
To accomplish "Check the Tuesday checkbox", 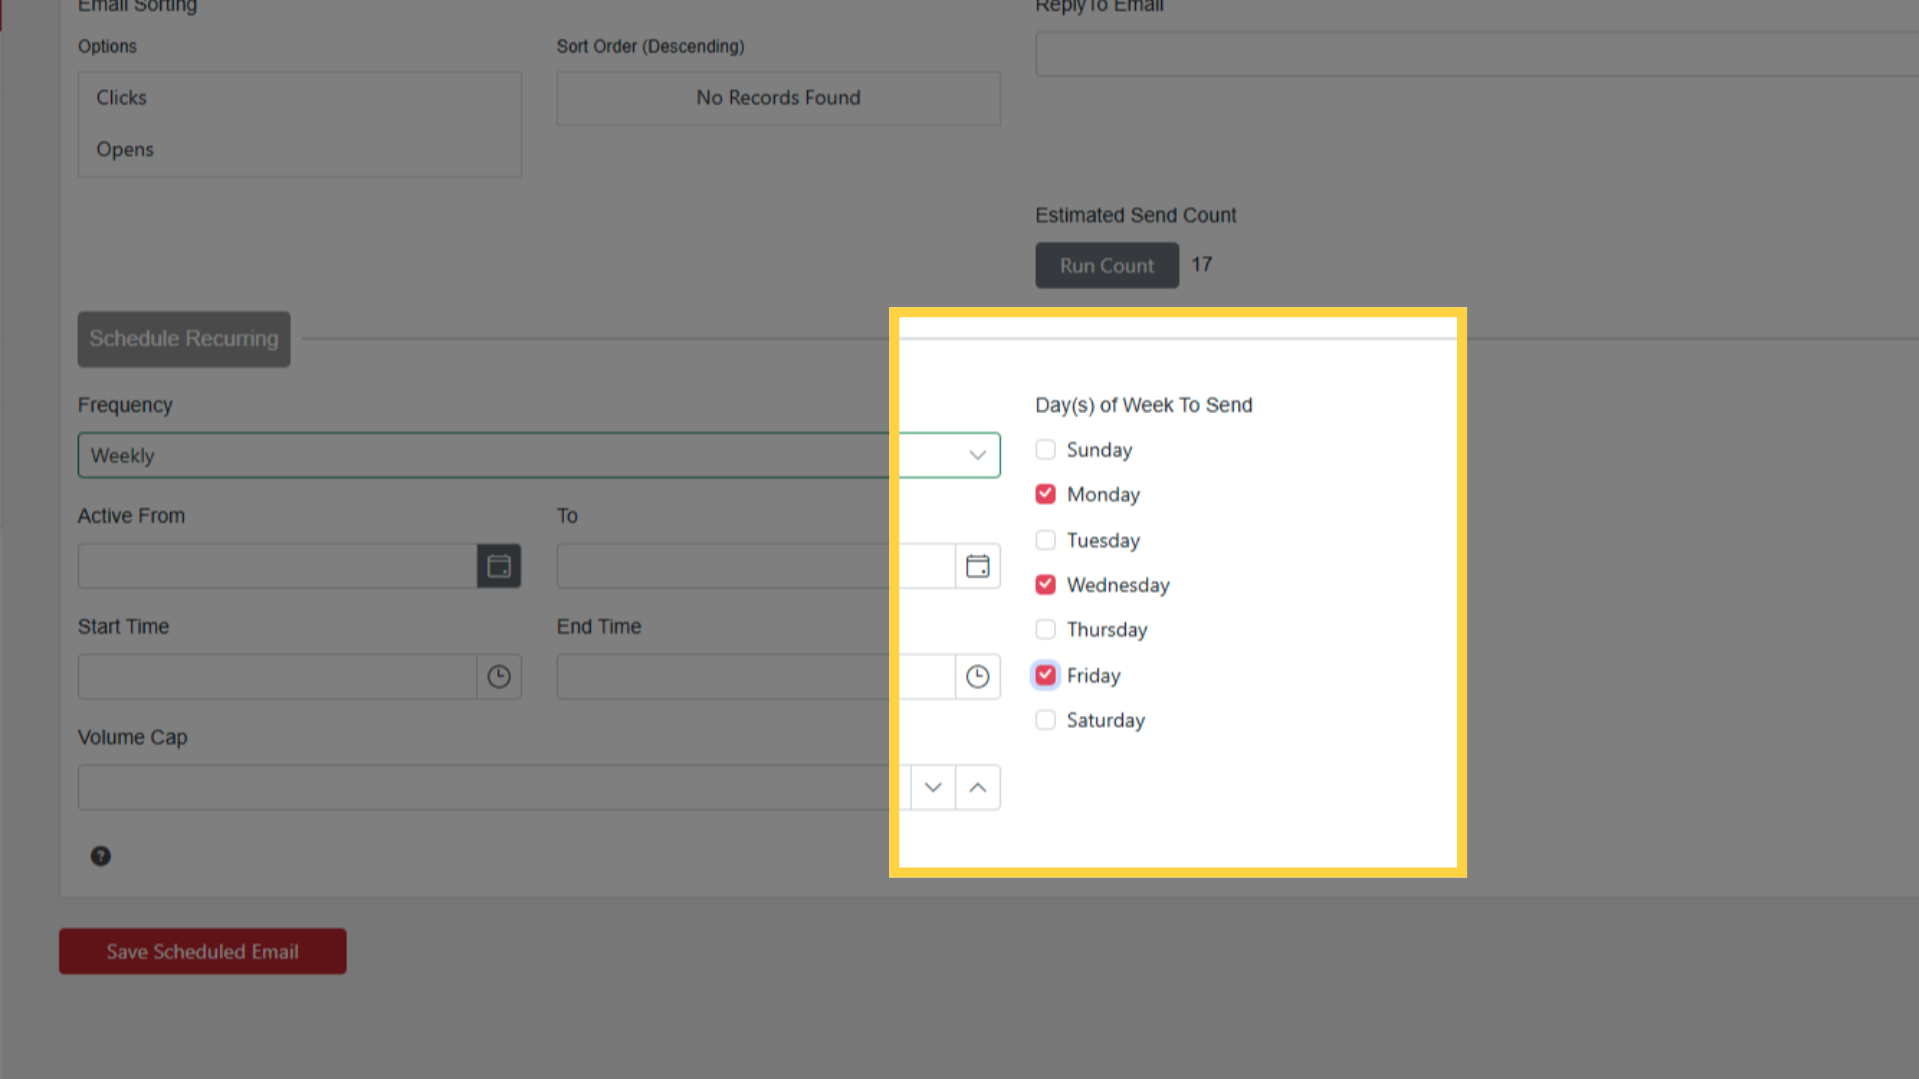I will pos(1045,540).
